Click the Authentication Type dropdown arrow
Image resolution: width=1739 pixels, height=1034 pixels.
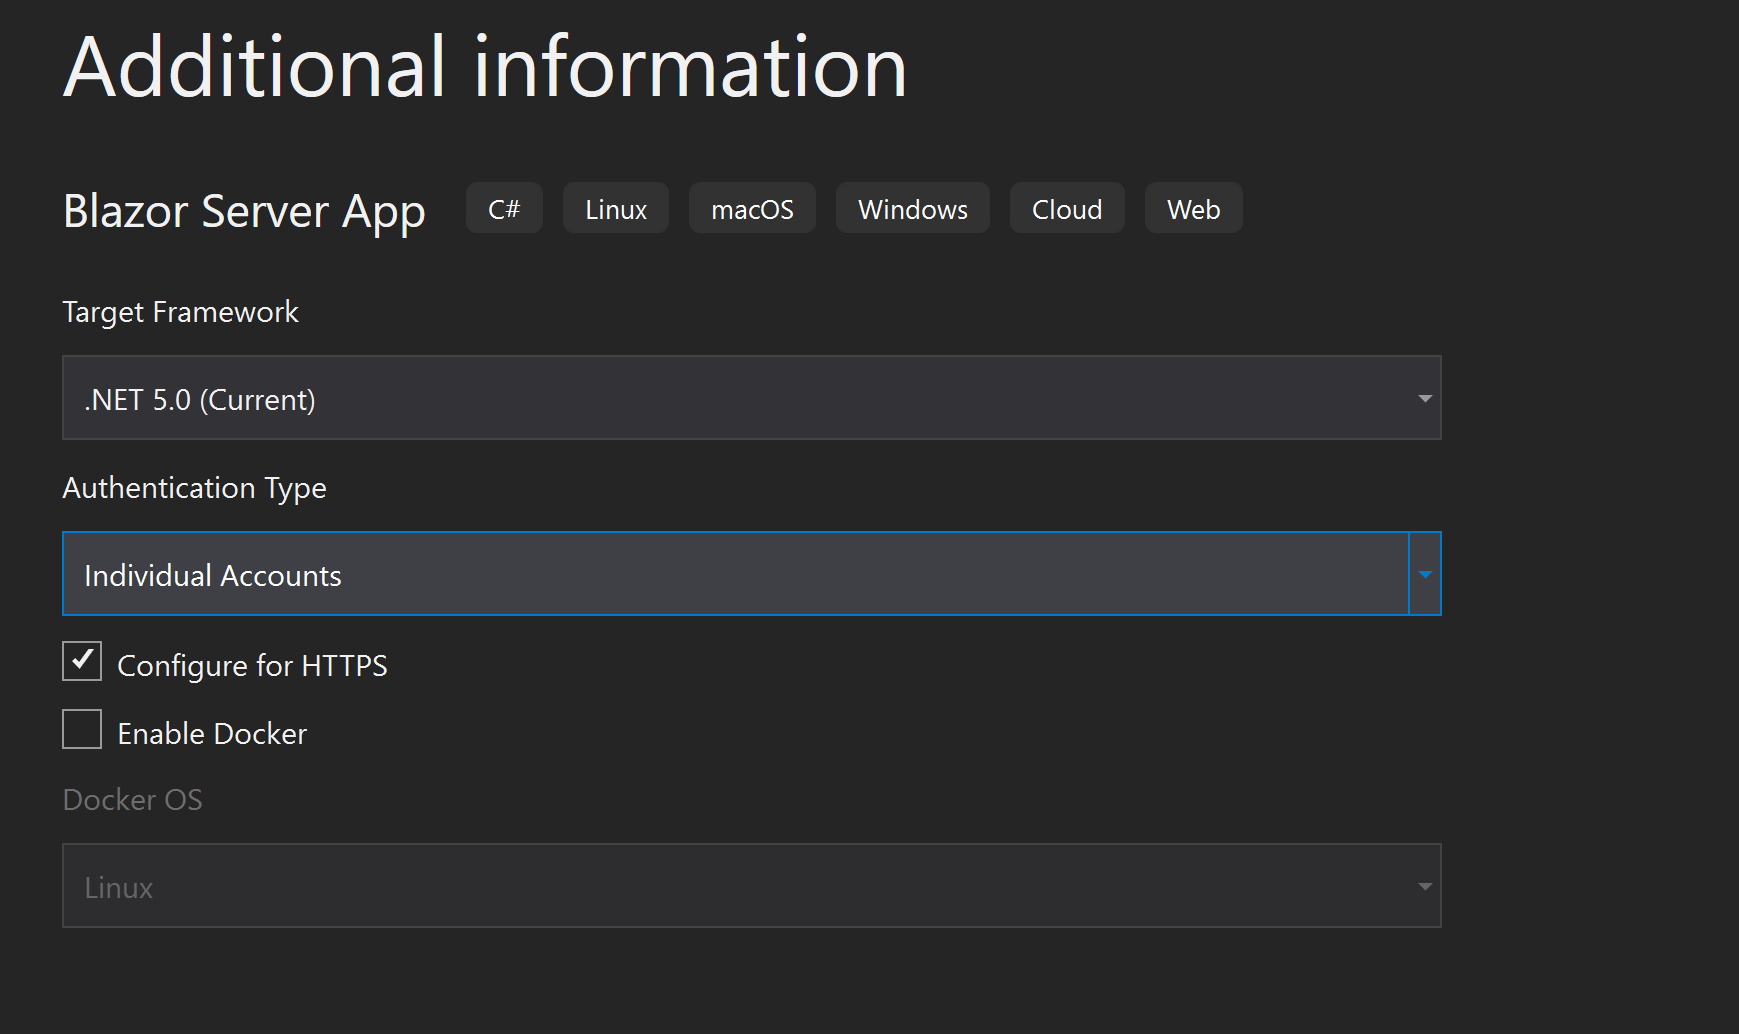(1425, 574)
